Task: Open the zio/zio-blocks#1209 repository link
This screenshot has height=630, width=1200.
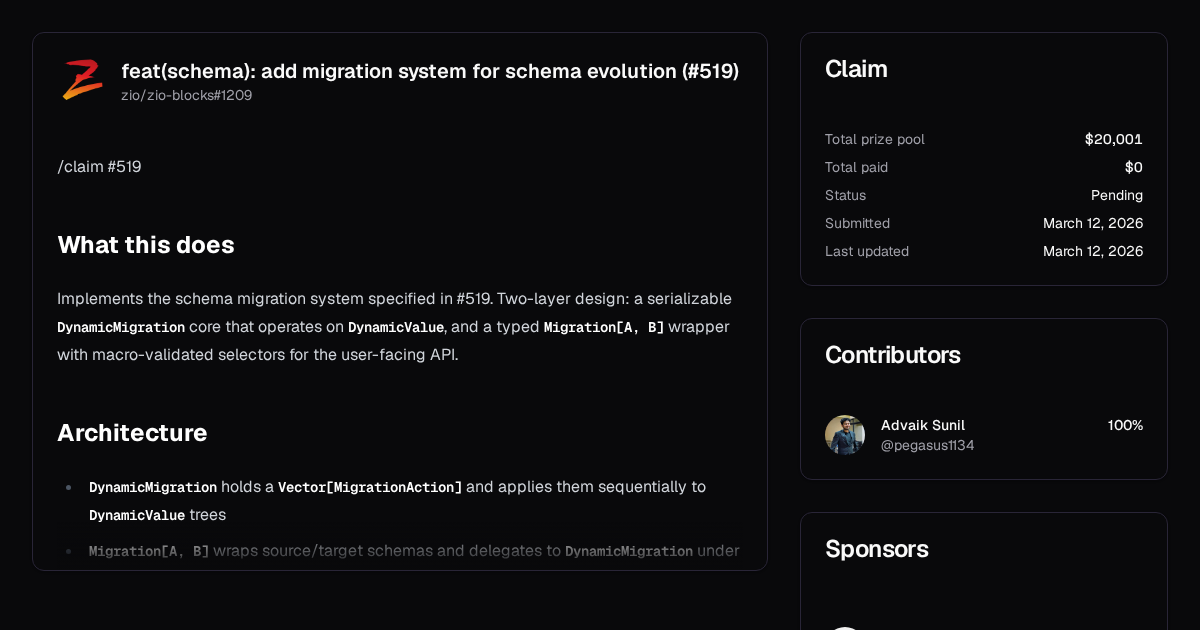Action: pos(187,96)
